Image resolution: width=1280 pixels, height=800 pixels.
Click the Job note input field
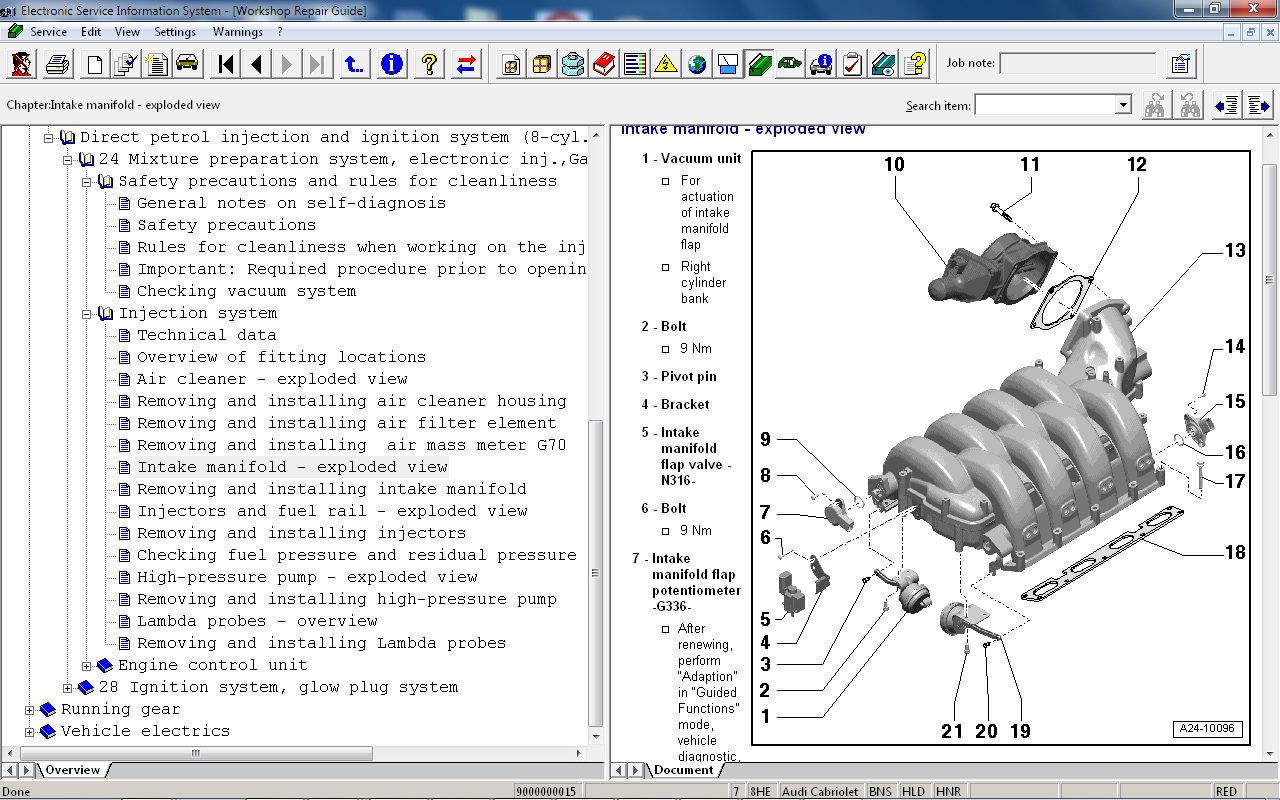(x=1077, y=64)
